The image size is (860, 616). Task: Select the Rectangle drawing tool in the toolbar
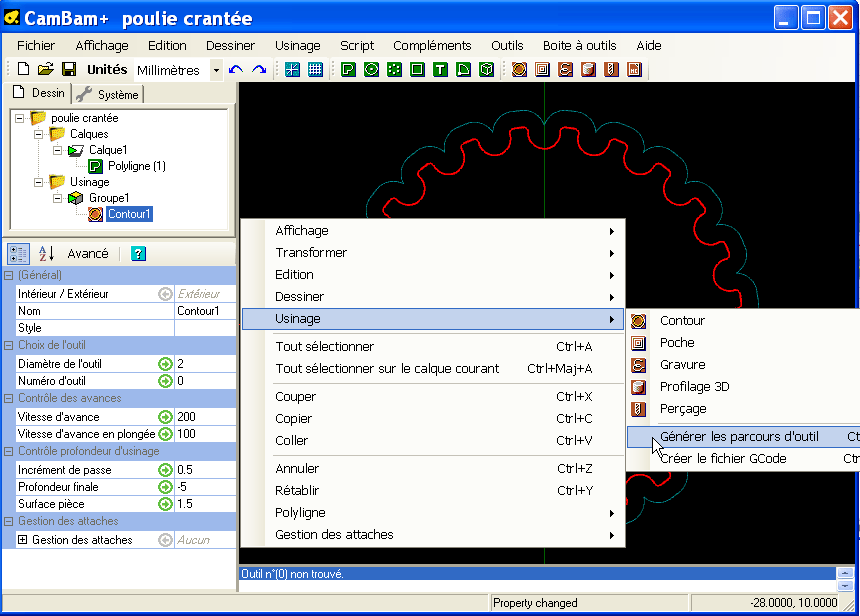[x=417, y=70]
